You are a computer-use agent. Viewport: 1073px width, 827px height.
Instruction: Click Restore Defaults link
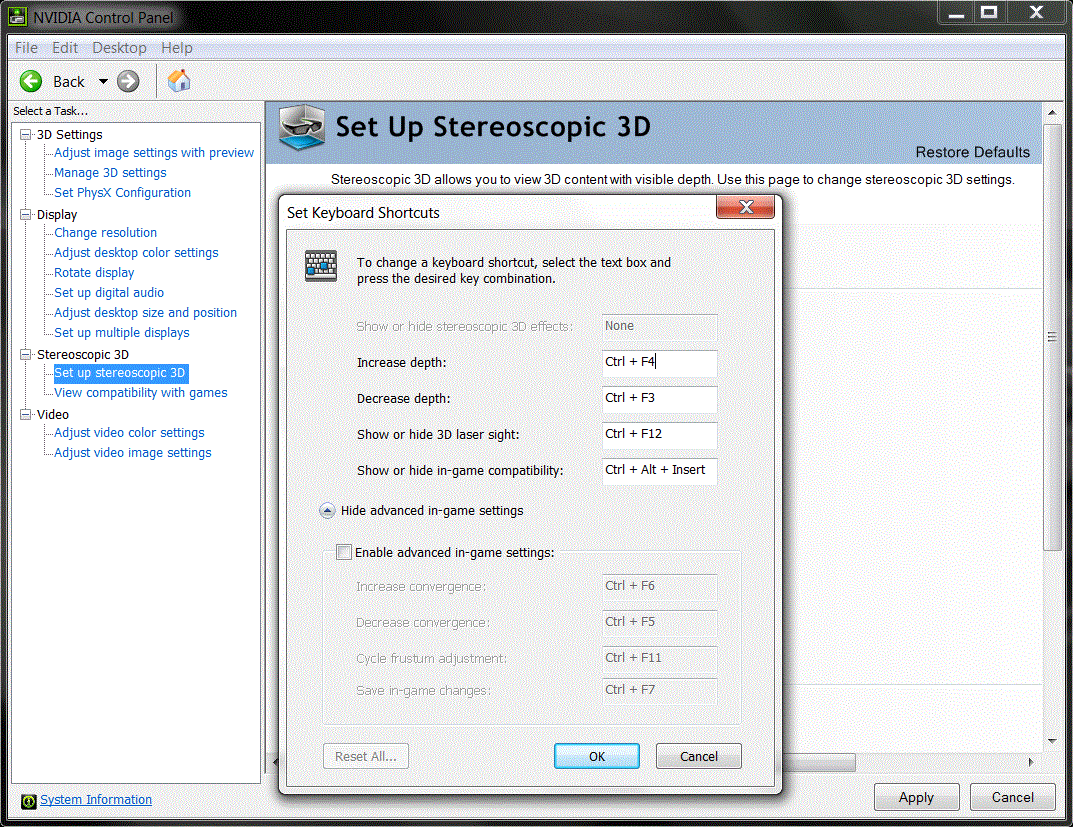click(x=972, y=152)
